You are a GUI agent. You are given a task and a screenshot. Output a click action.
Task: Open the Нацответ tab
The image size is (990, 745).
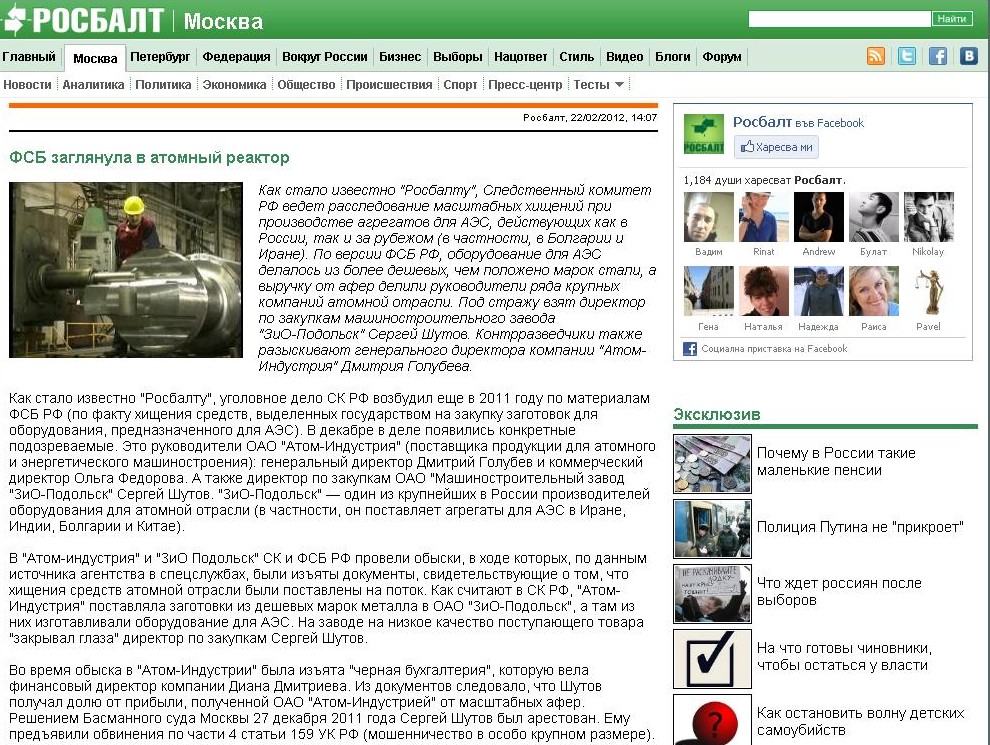[x=520, y=57]
